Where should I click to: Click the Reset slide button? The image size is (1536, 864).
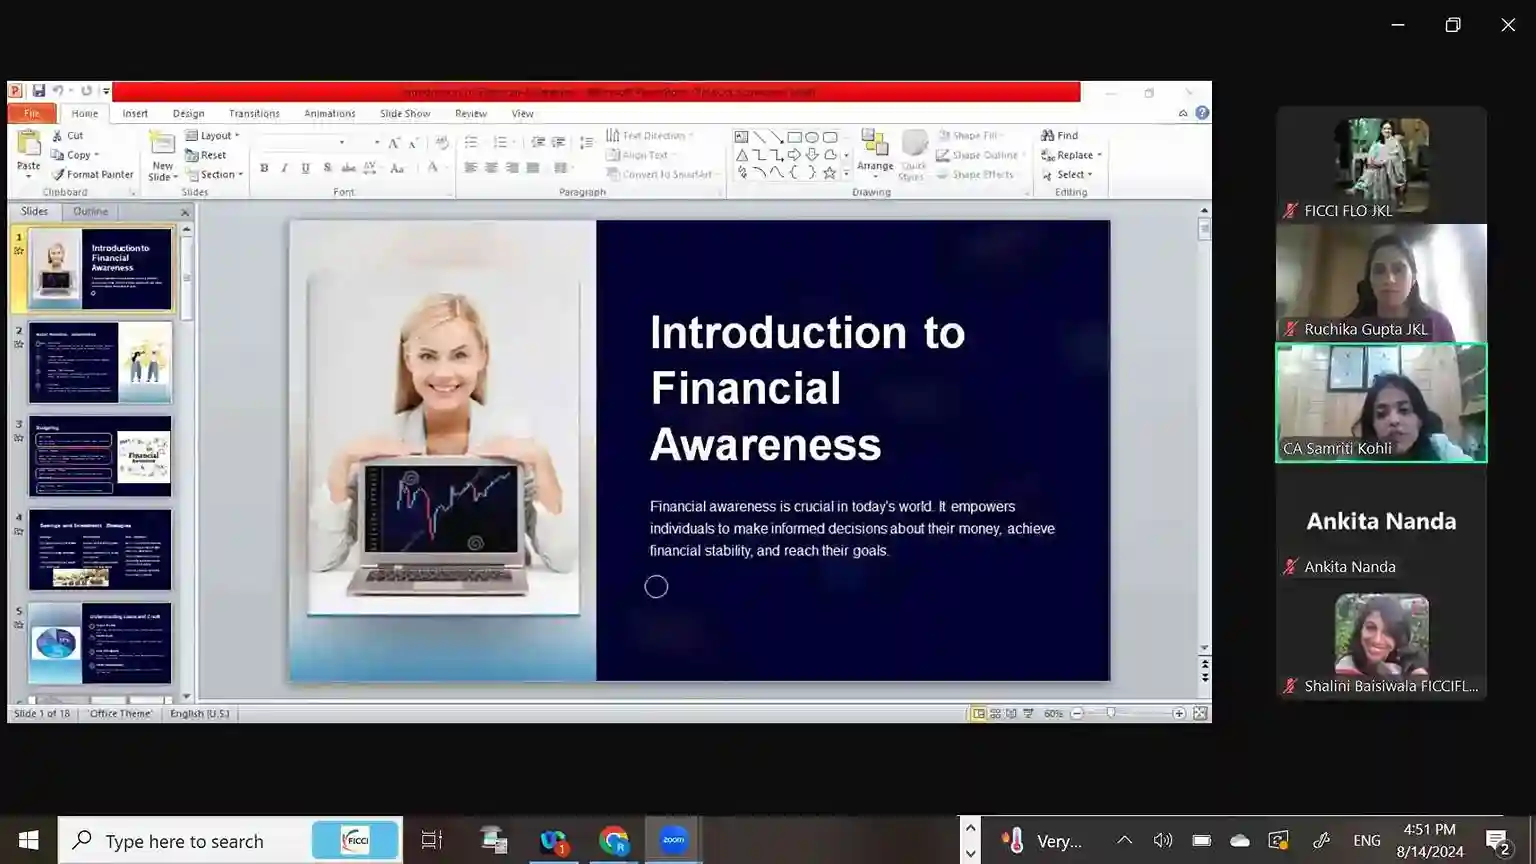pos(206,156)
